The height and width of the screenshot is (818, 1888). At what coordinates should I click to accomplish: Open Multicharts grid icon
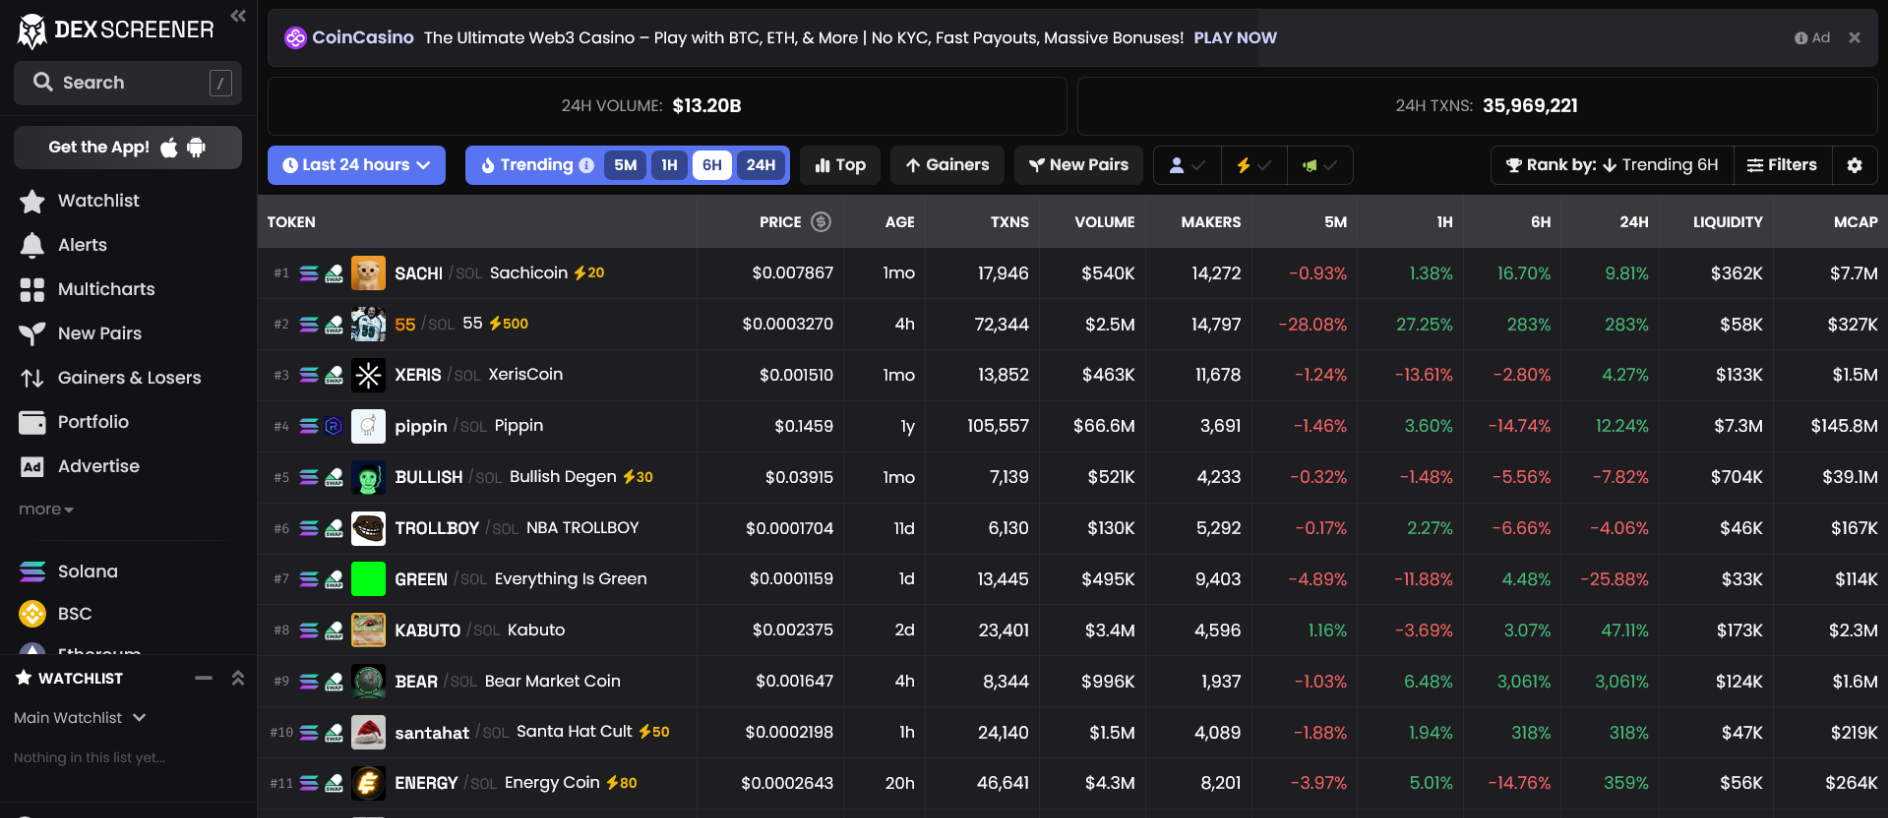32,289
